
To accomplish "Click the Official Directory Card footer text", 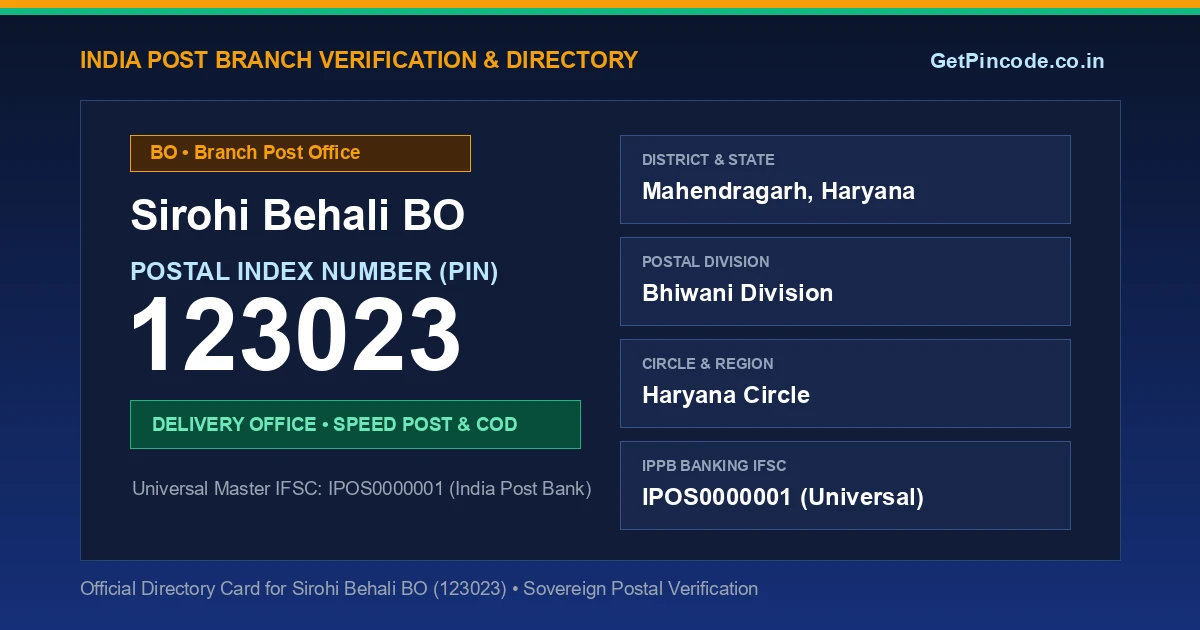I will tap(419, 589).
